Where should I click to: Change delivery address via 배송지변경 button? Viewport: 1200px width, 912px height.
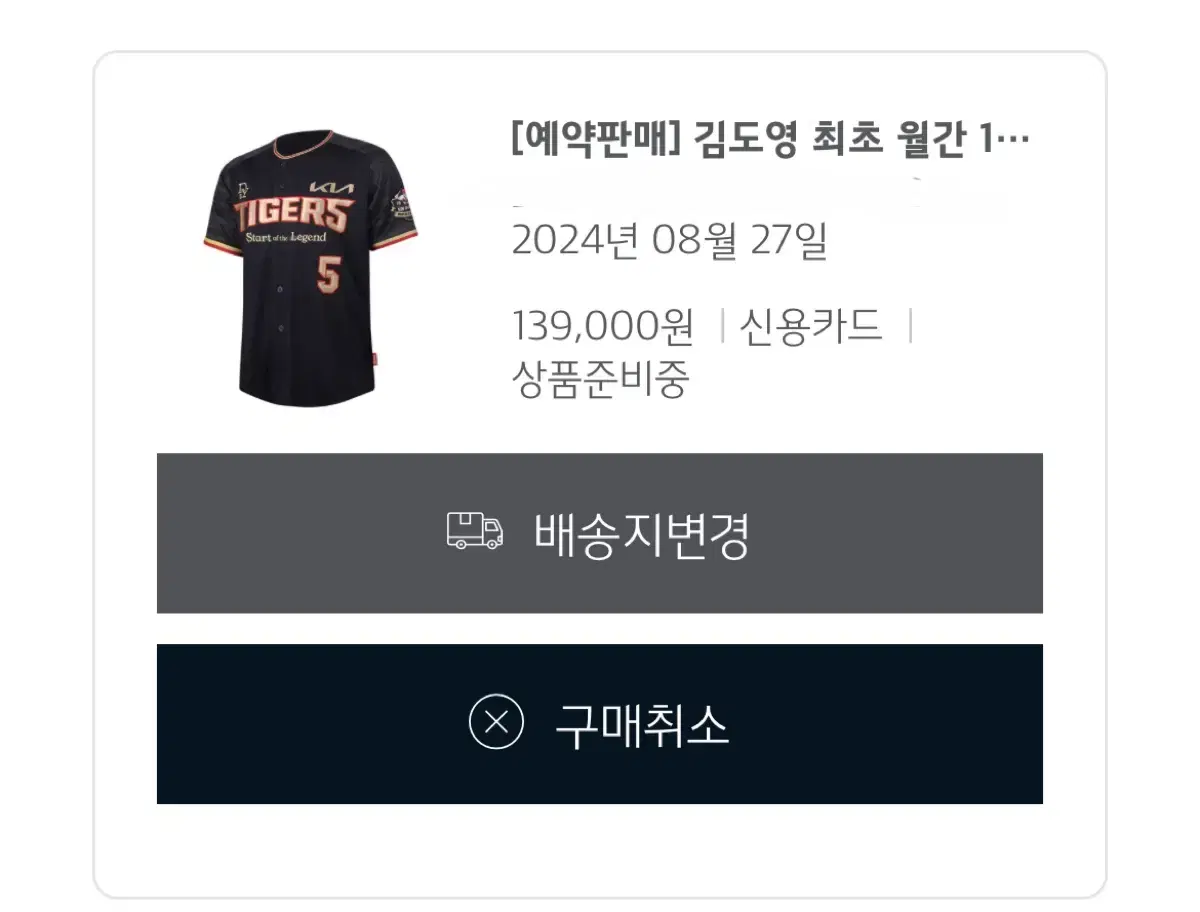(600, 533)
